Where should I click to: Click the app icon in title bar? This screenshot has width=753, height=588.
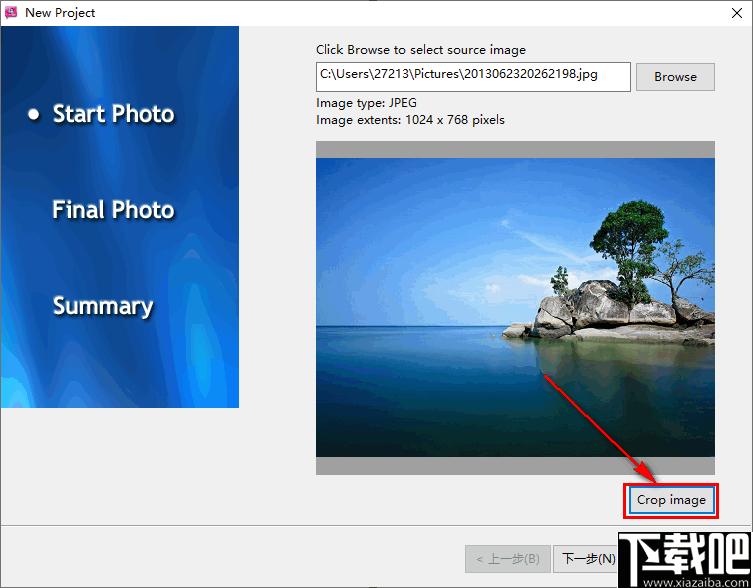(x=11, y=12)
